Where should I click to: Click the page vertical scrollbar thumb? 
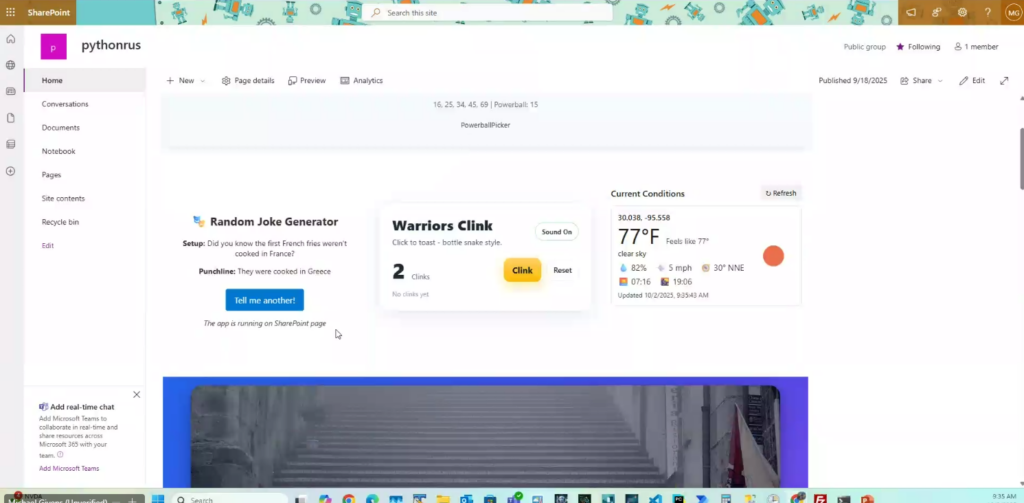pos(1021,159)
